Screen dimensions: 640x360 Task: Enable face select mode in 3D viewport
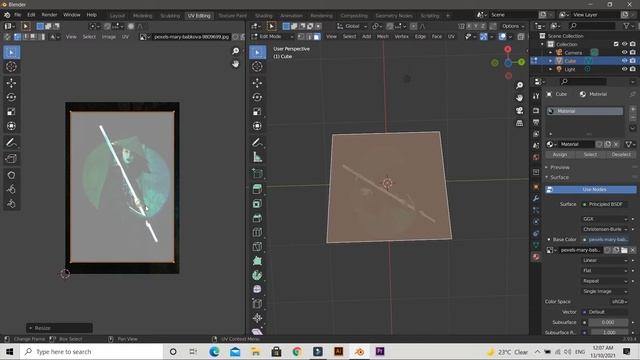pos(317,37)
